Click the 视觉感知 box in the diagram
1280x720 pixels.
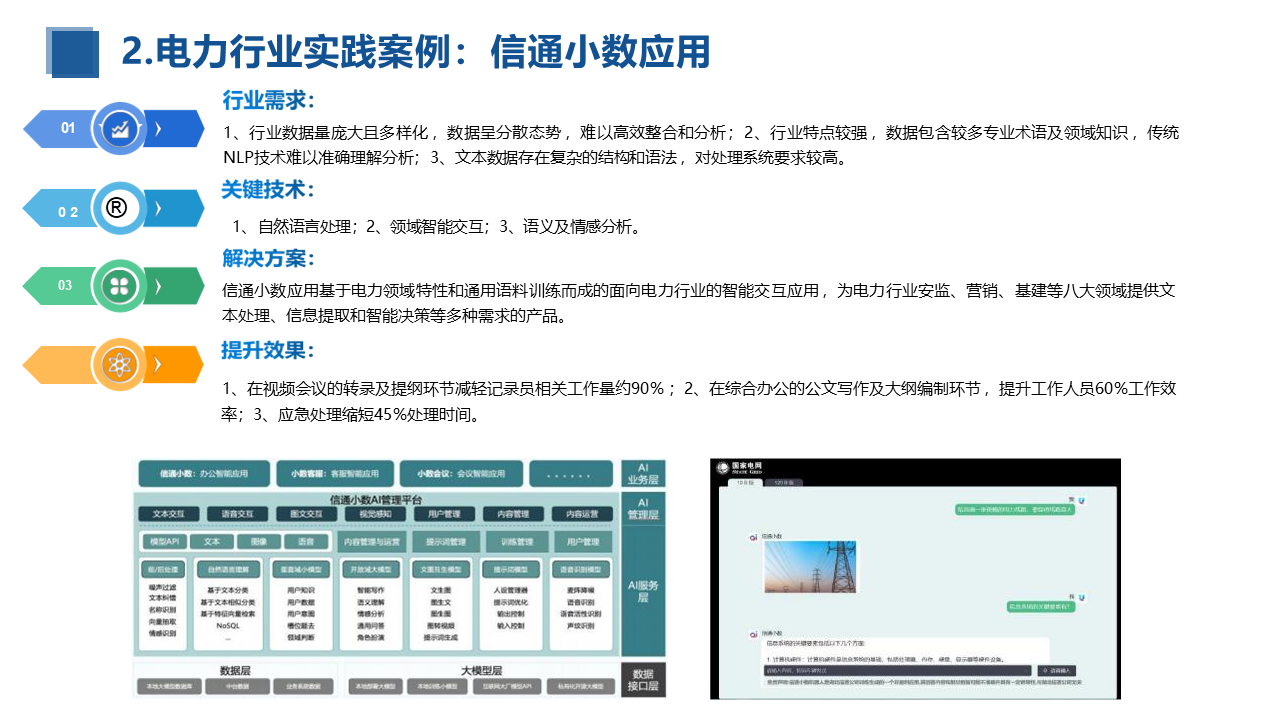pyautogui.click(x=375, y=514)
